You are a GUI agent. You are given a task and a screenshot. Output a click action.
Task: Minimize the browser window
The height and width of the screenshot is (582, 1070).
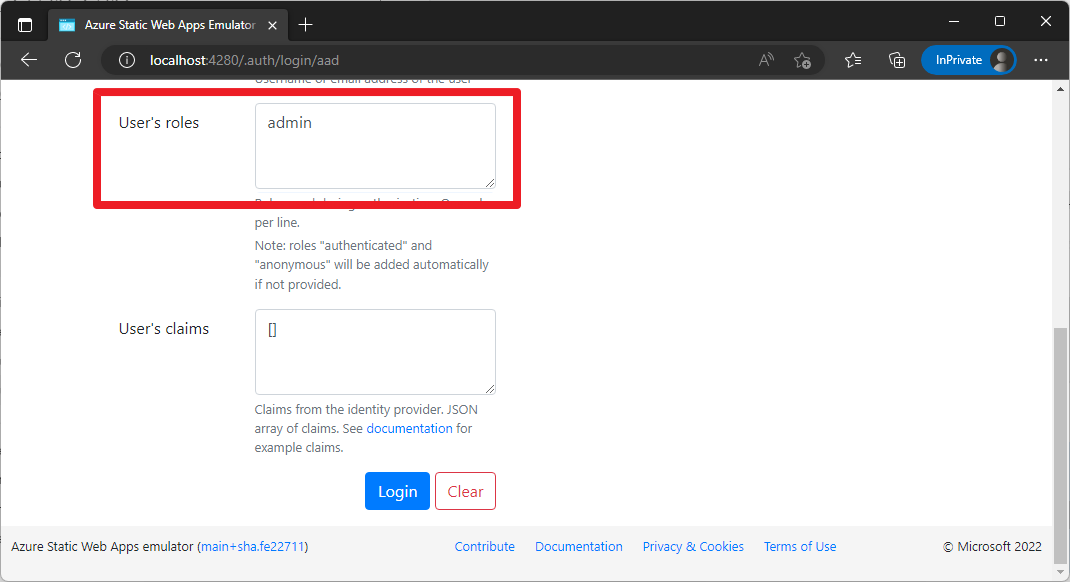pyautogui.click(x=954, y=22)
